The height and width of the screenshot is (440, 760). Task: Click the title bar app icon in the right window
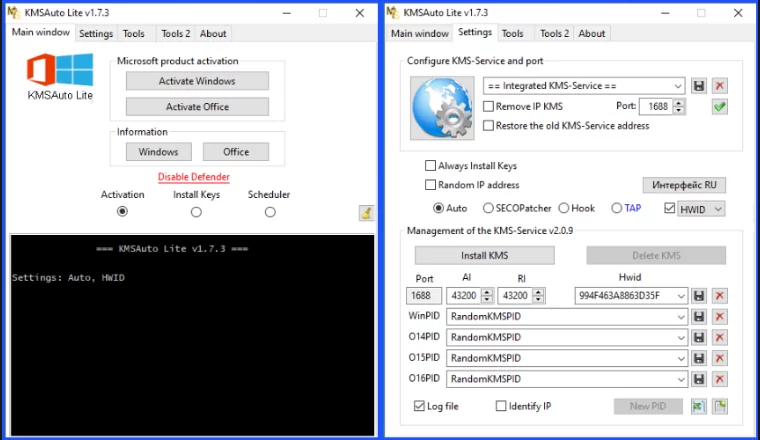coord(393,13)
